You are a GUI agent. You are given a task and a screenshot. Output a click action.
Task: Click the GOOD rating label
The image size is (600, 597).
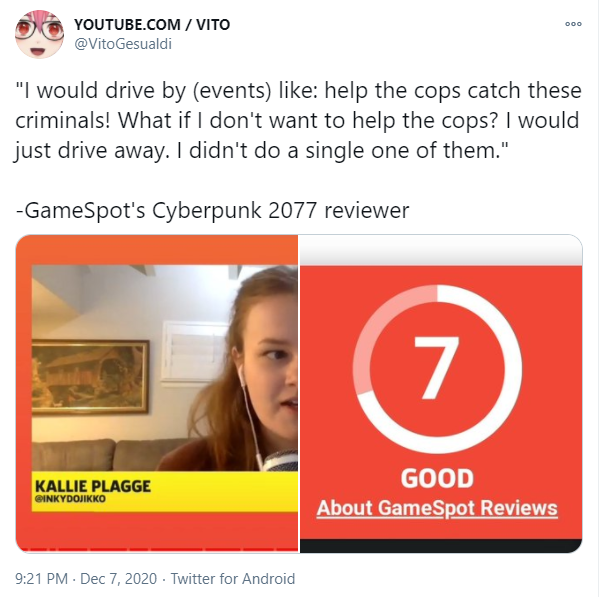(x=437, y=478)
